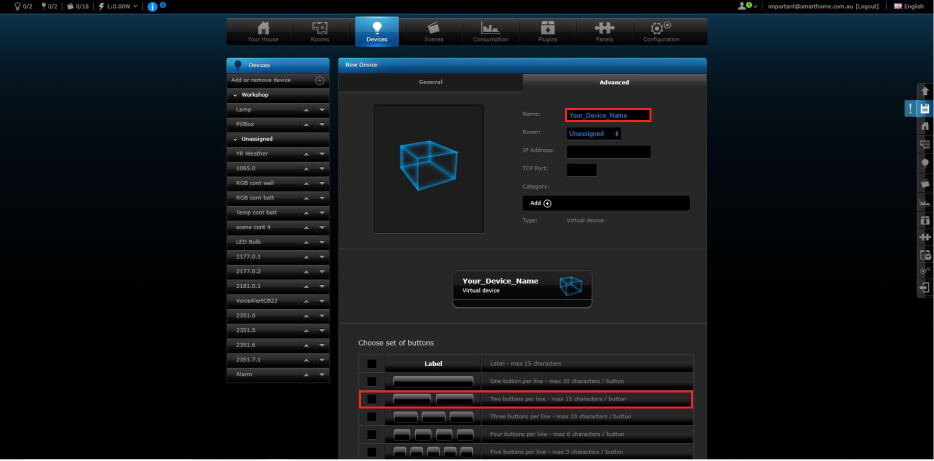Click down arrow for RGB cont wall

[322, 183]
